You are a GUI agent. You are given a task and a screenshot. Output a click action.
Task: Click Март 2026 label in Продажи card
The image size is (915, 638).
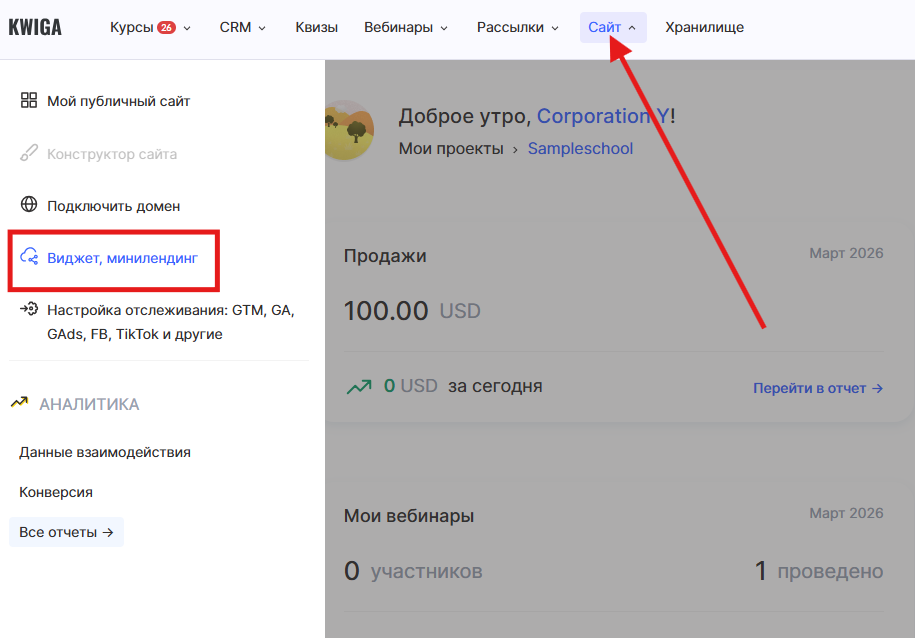pyautogui.click(x=846, y=253)
